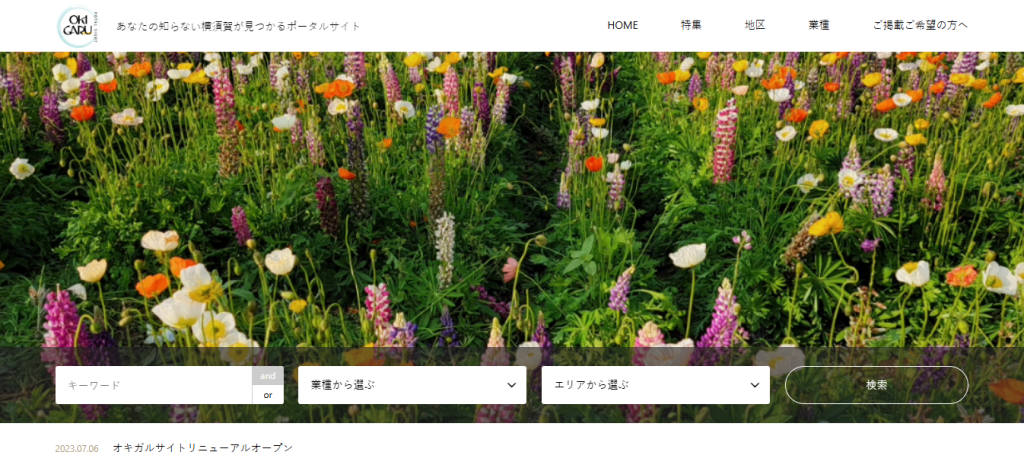This screenshot has height=468, width=1024.
Task: Open the HOME menu item
Action: point(622,25)
